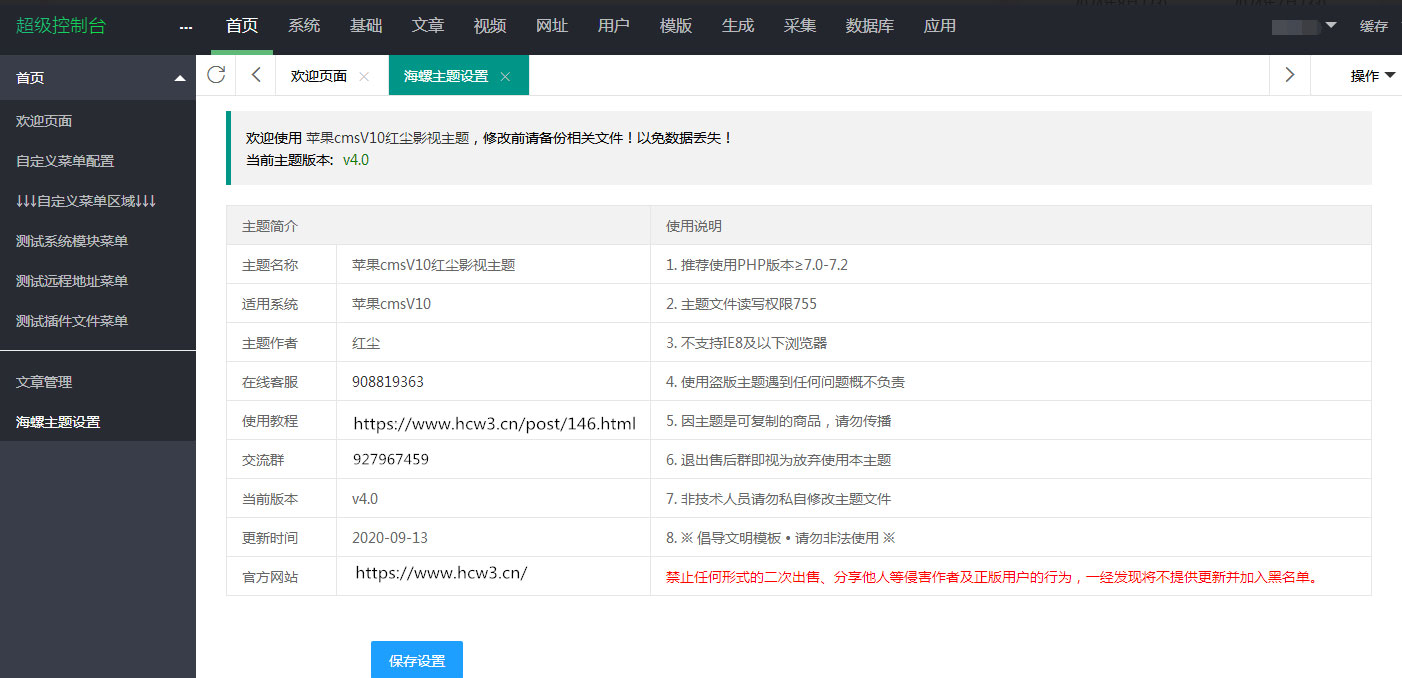The height and width of the screenshot is (678, 1402).
Task: Collapse the sidebar using the ellipsis icon
Action: click(185, 27)
